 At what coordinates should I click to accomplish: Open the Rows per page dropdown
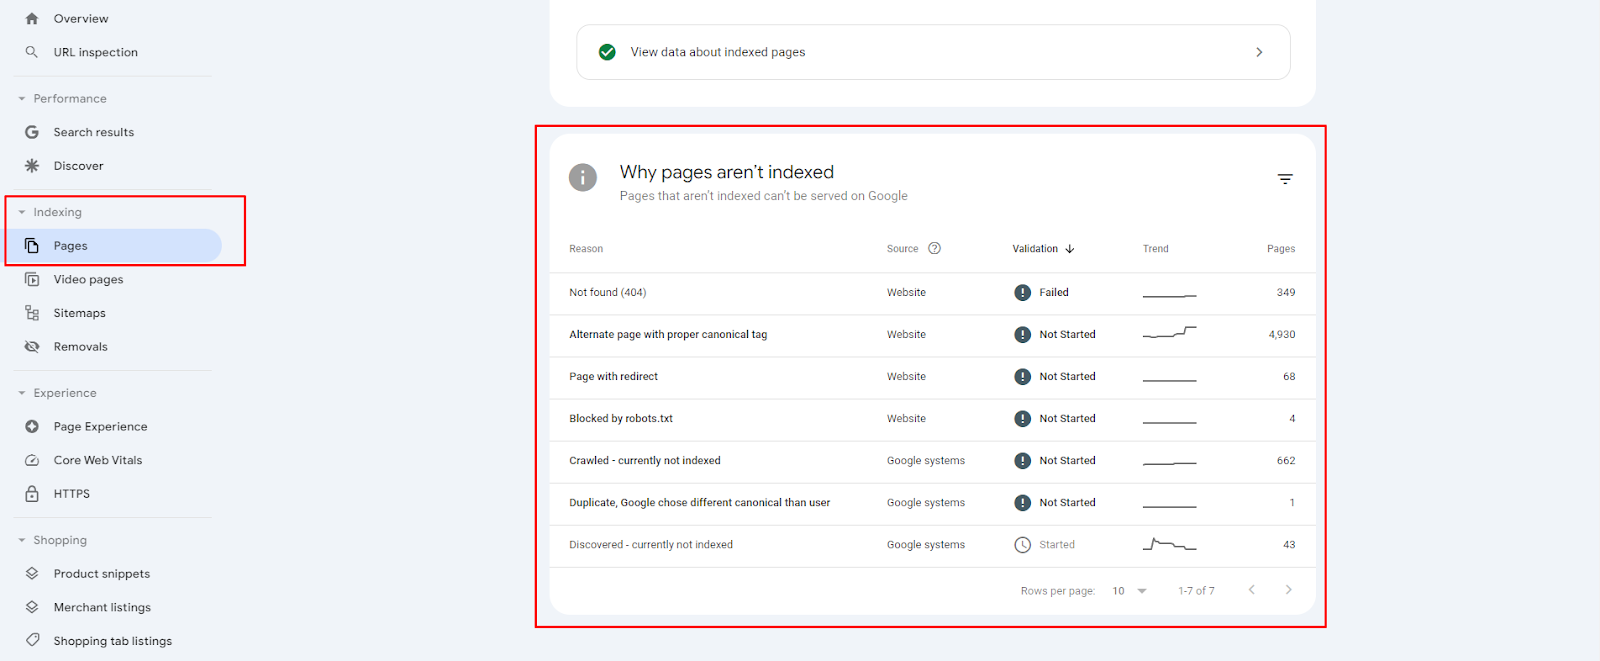coord(1130,591)
